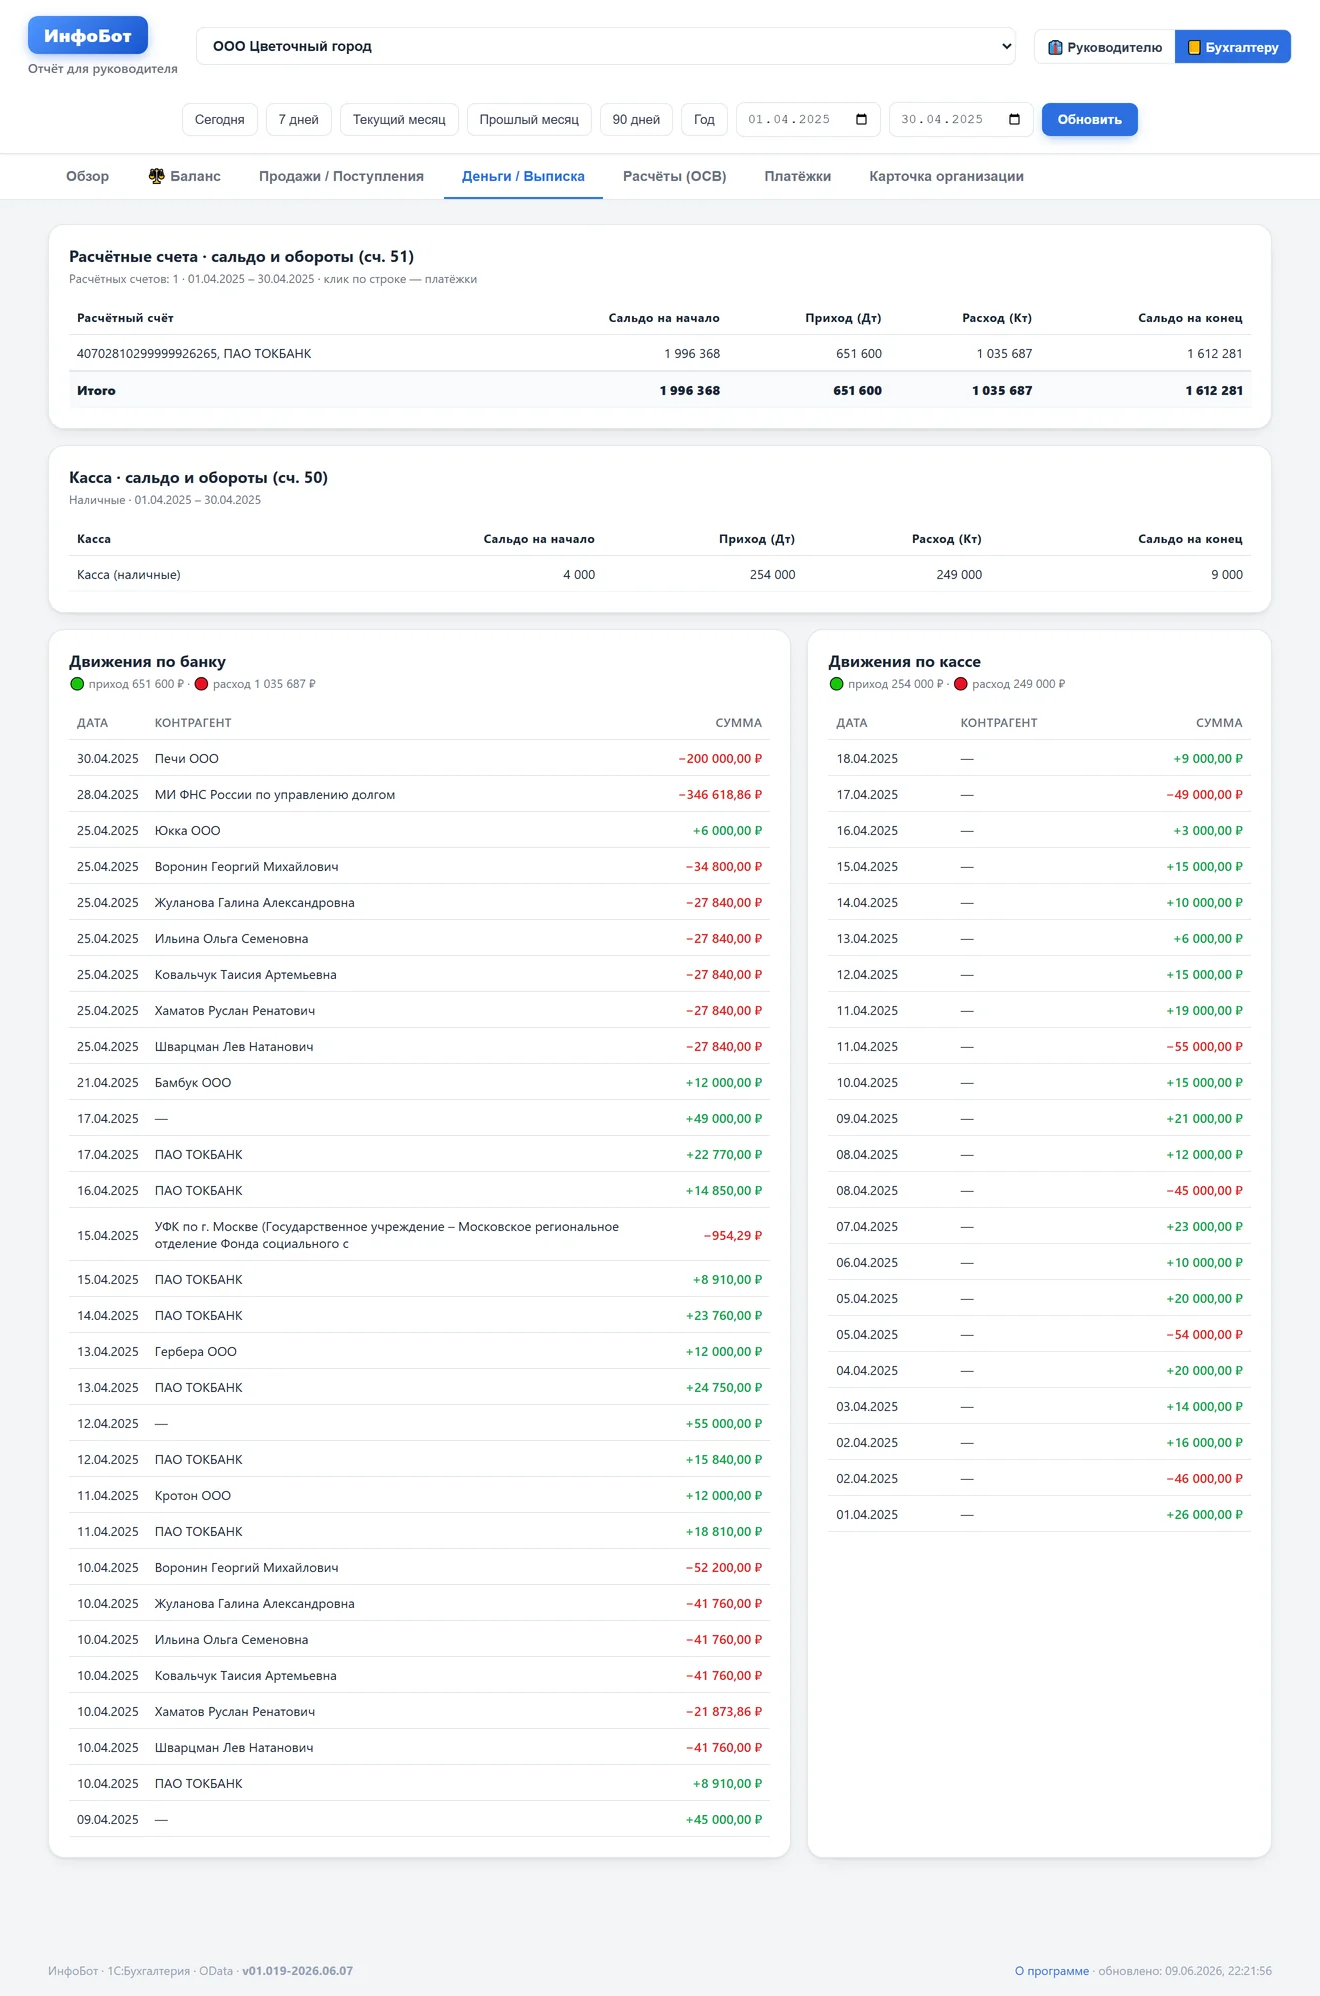Switch view to Руководителю
1320x1996 pixels.
(1105, 47)
